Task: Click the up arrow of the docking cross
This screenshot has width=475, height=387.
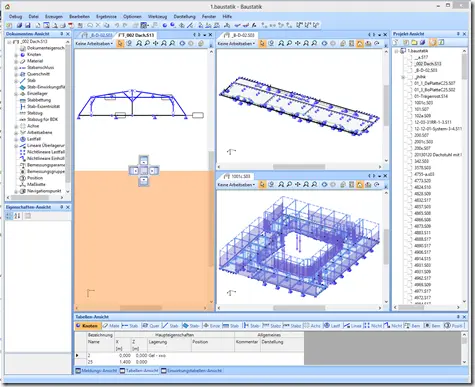Action: coord(144,161)
